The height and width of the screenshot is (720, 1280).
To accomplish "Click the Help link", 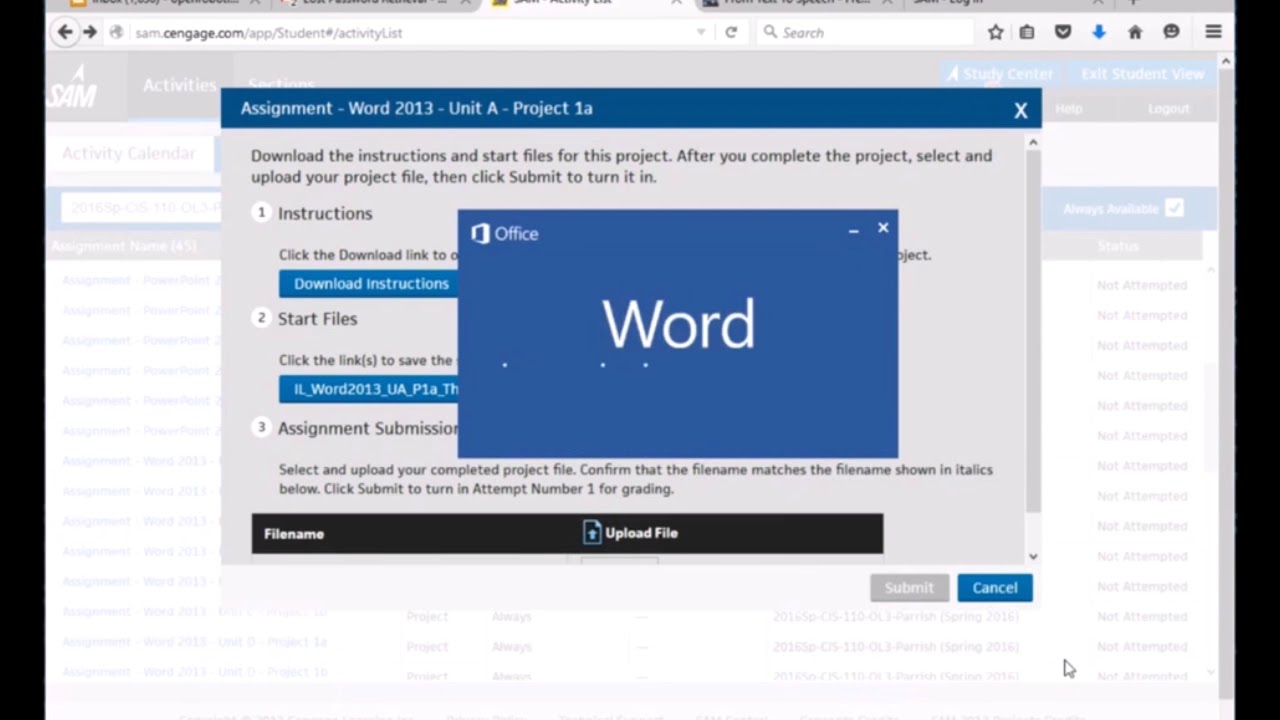I will (1068, 108).
